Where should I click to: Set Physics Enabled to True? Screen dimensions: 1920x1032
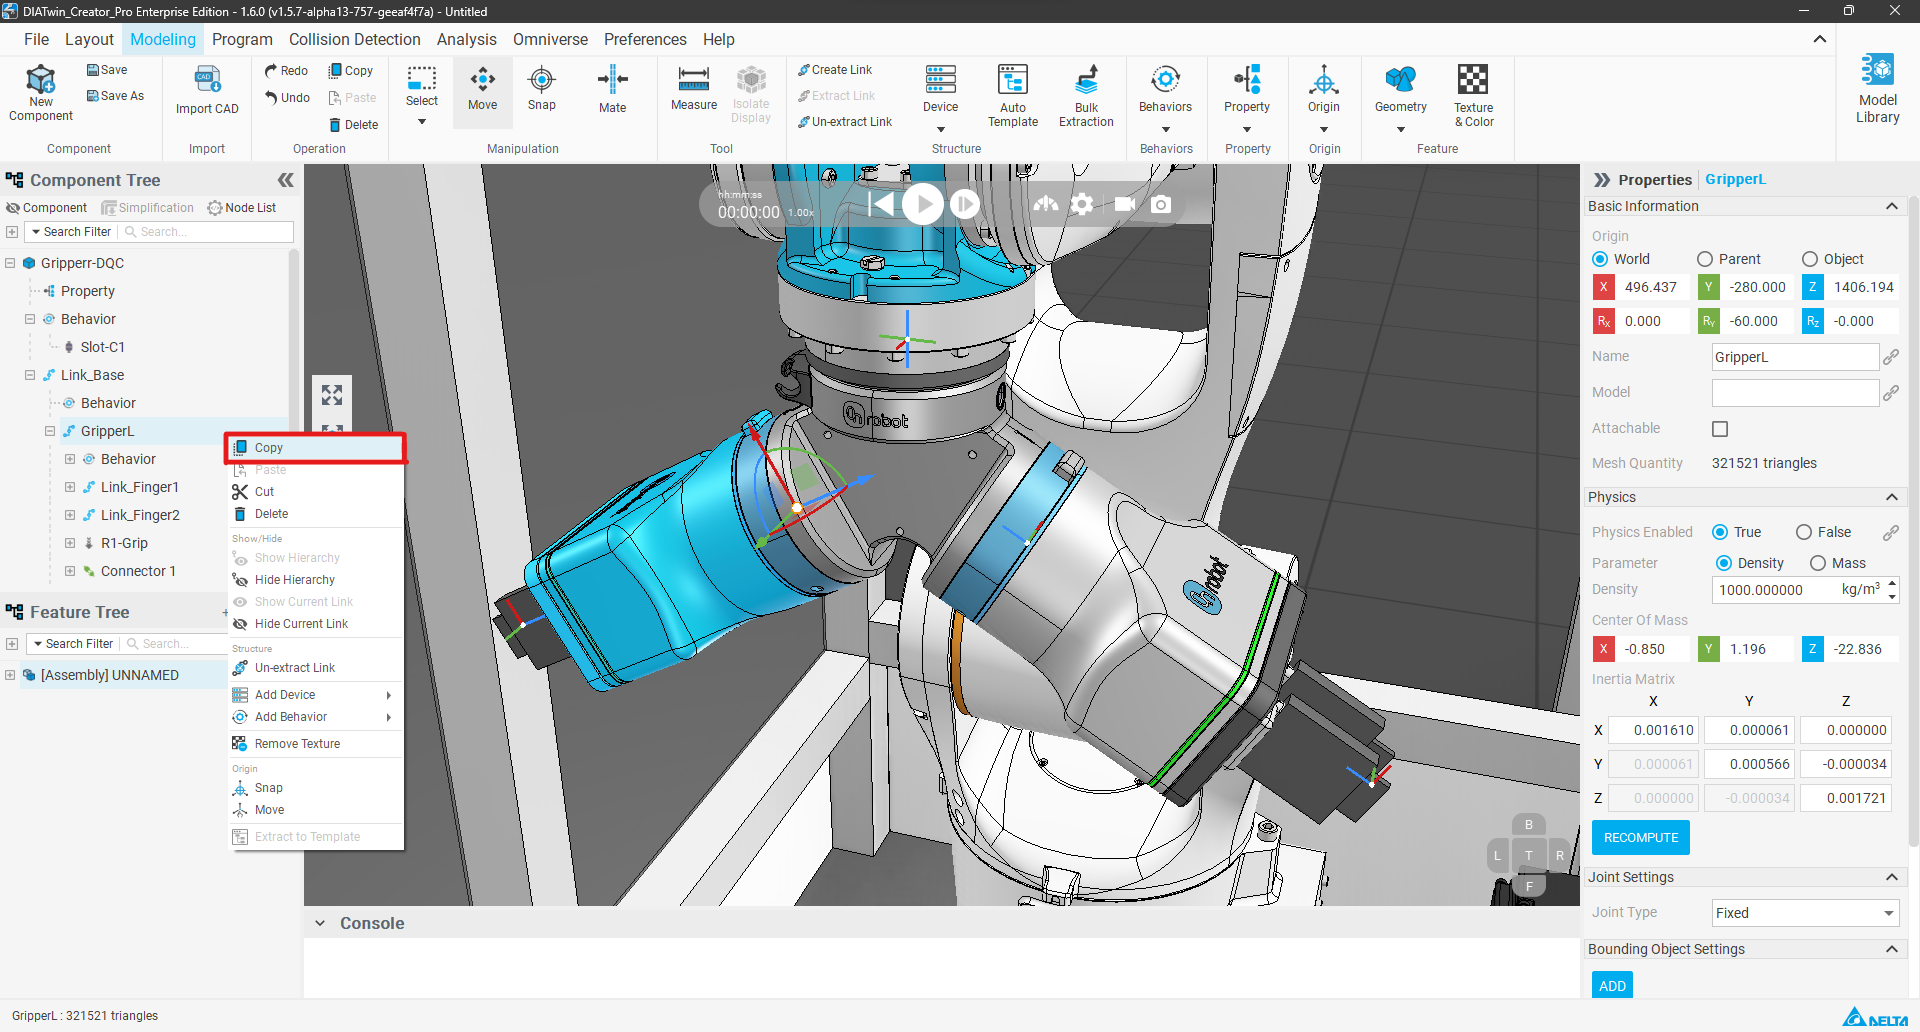[1720, 532]
